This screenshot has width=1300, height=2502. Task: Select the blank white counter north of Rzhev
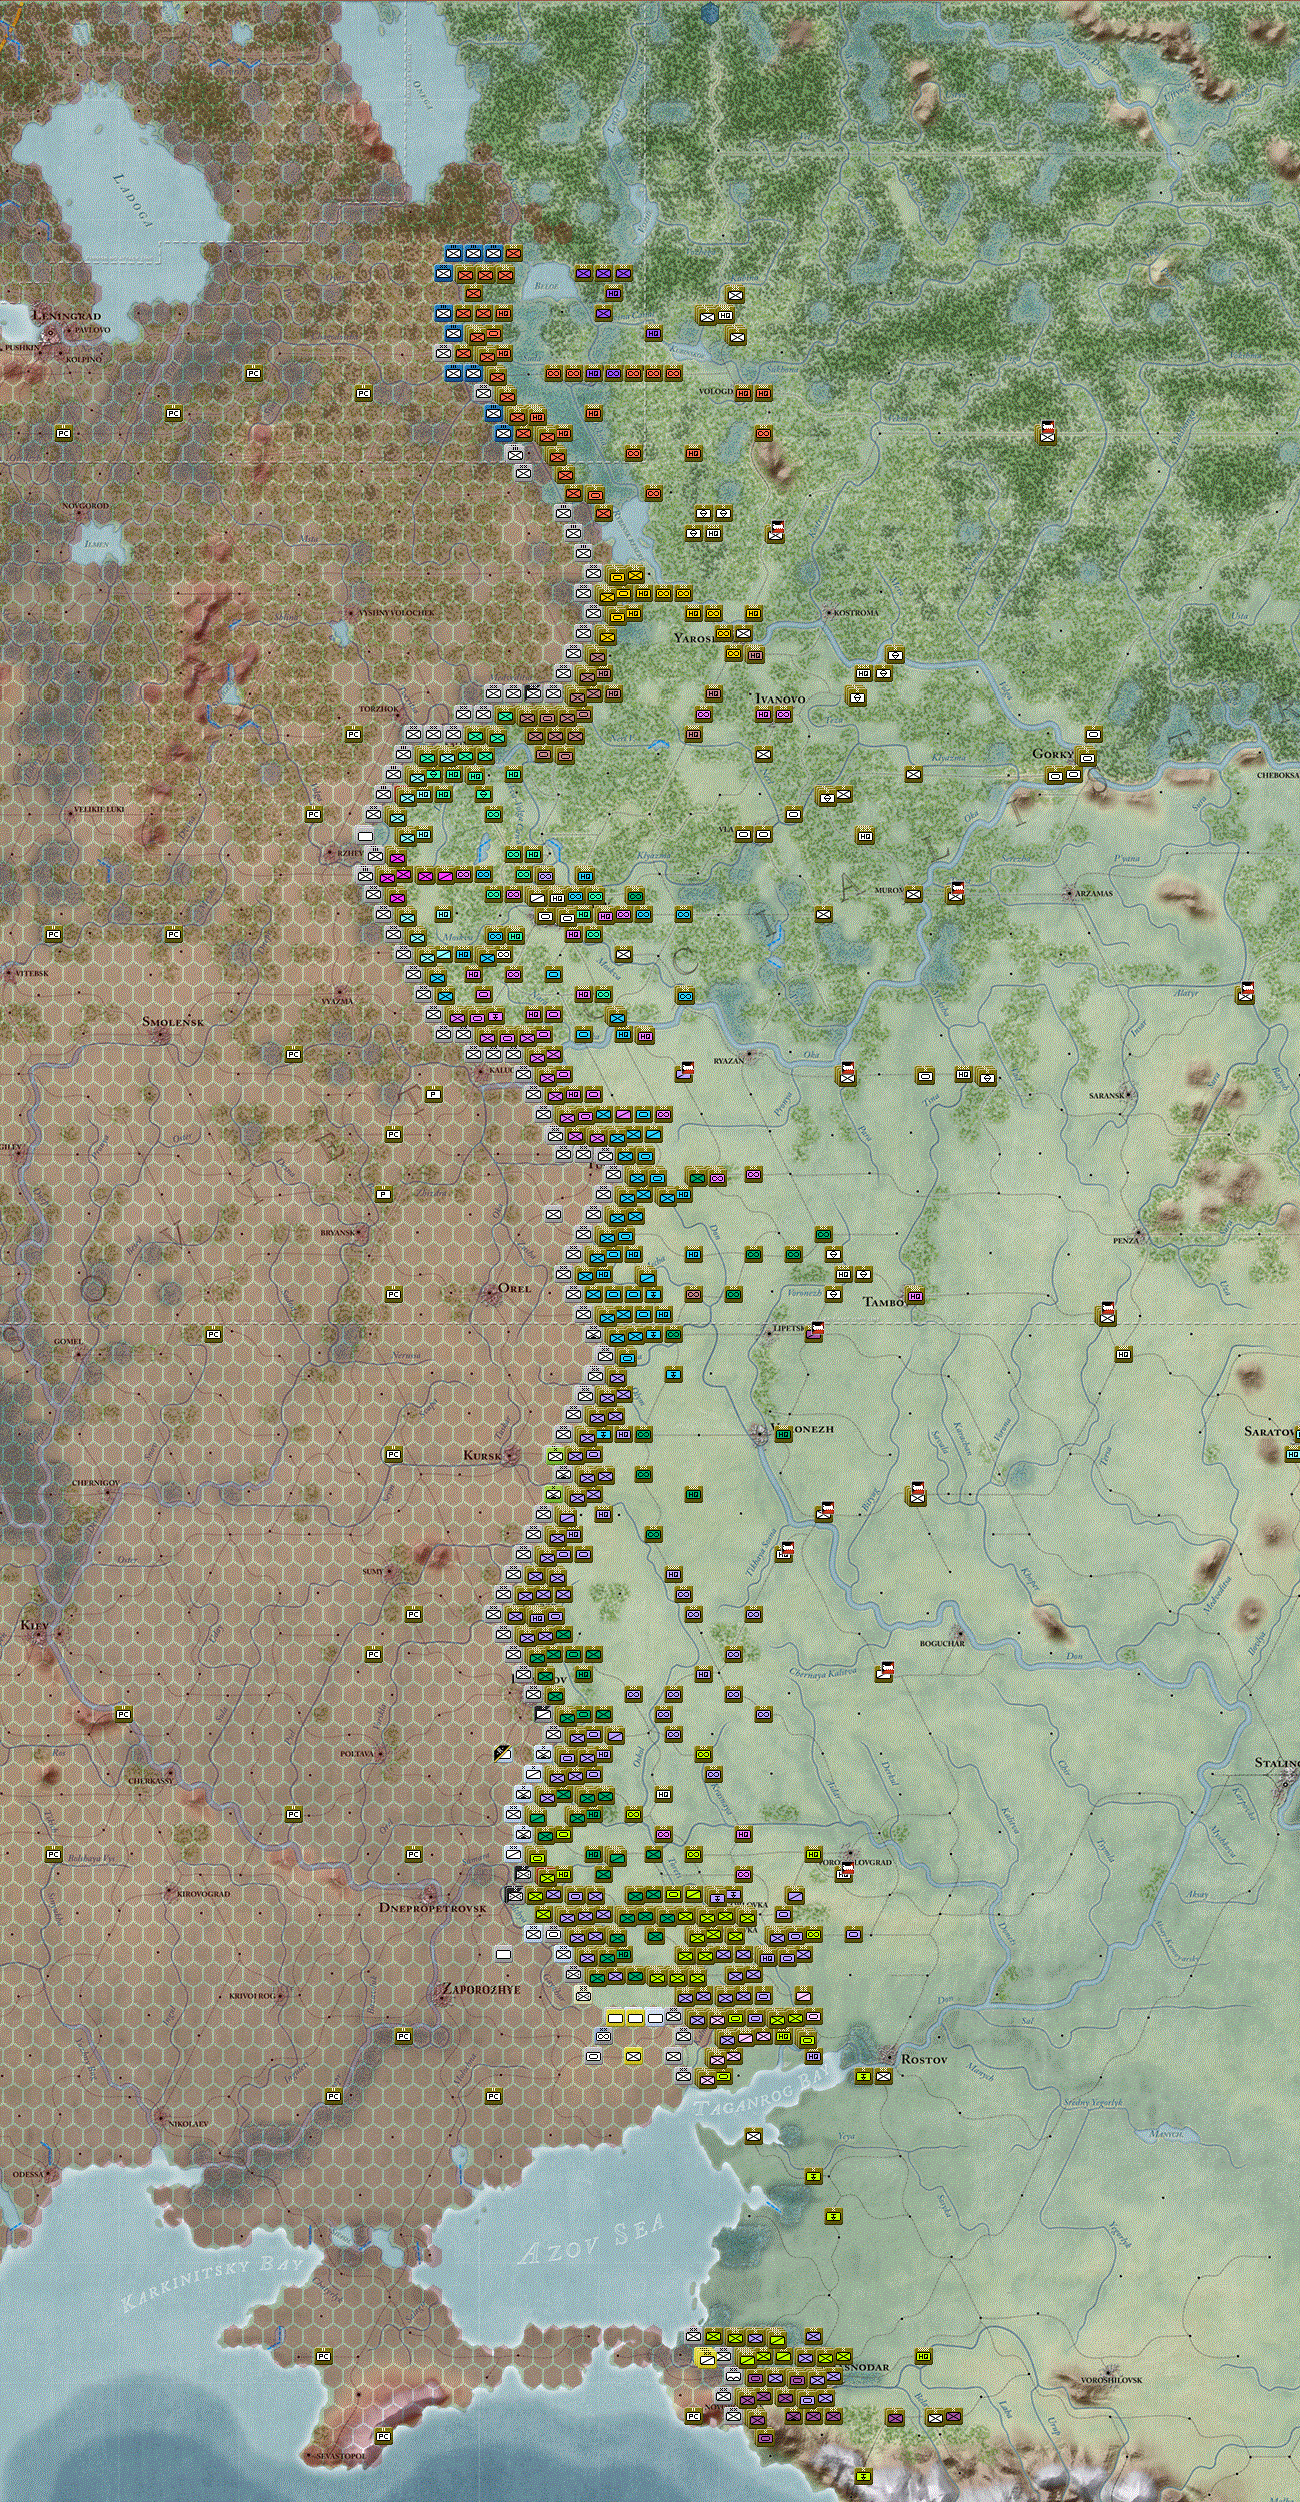pos(365,834)
